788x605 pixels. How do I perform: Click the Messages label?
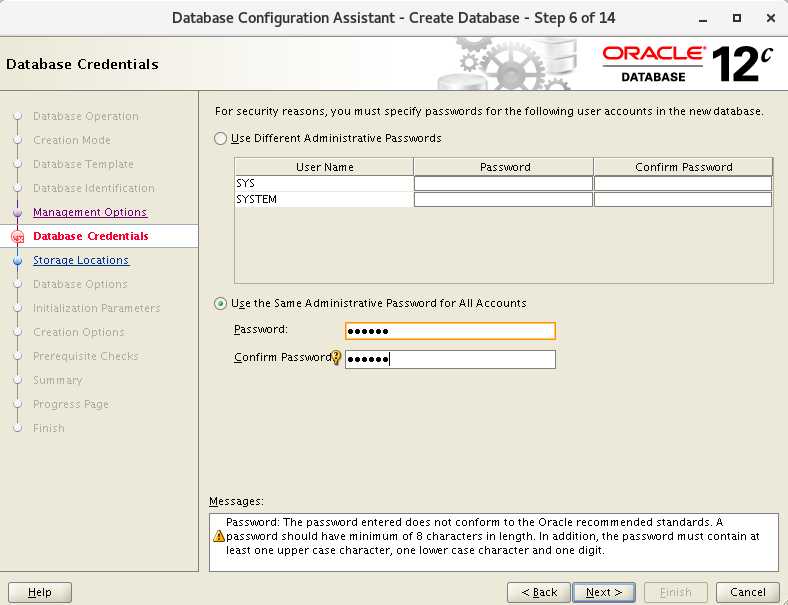pyautogui.click(x=236, y=501)
